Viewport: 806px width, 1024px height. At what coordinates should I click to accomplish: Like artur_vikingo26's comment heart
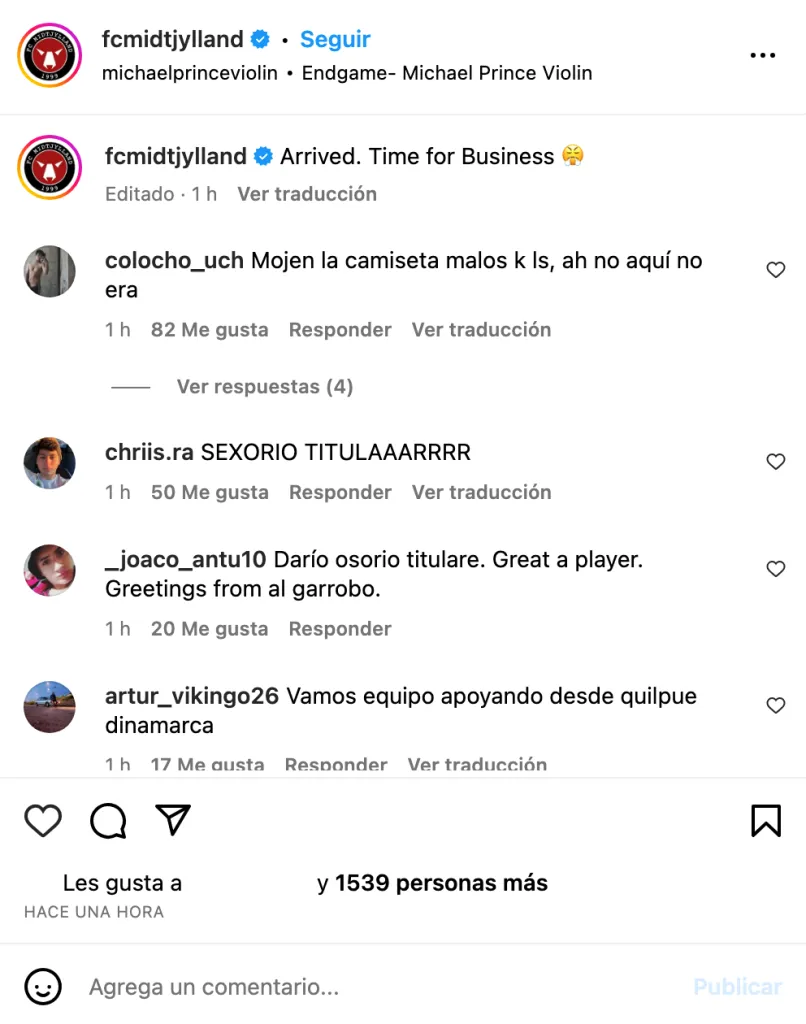776,706
